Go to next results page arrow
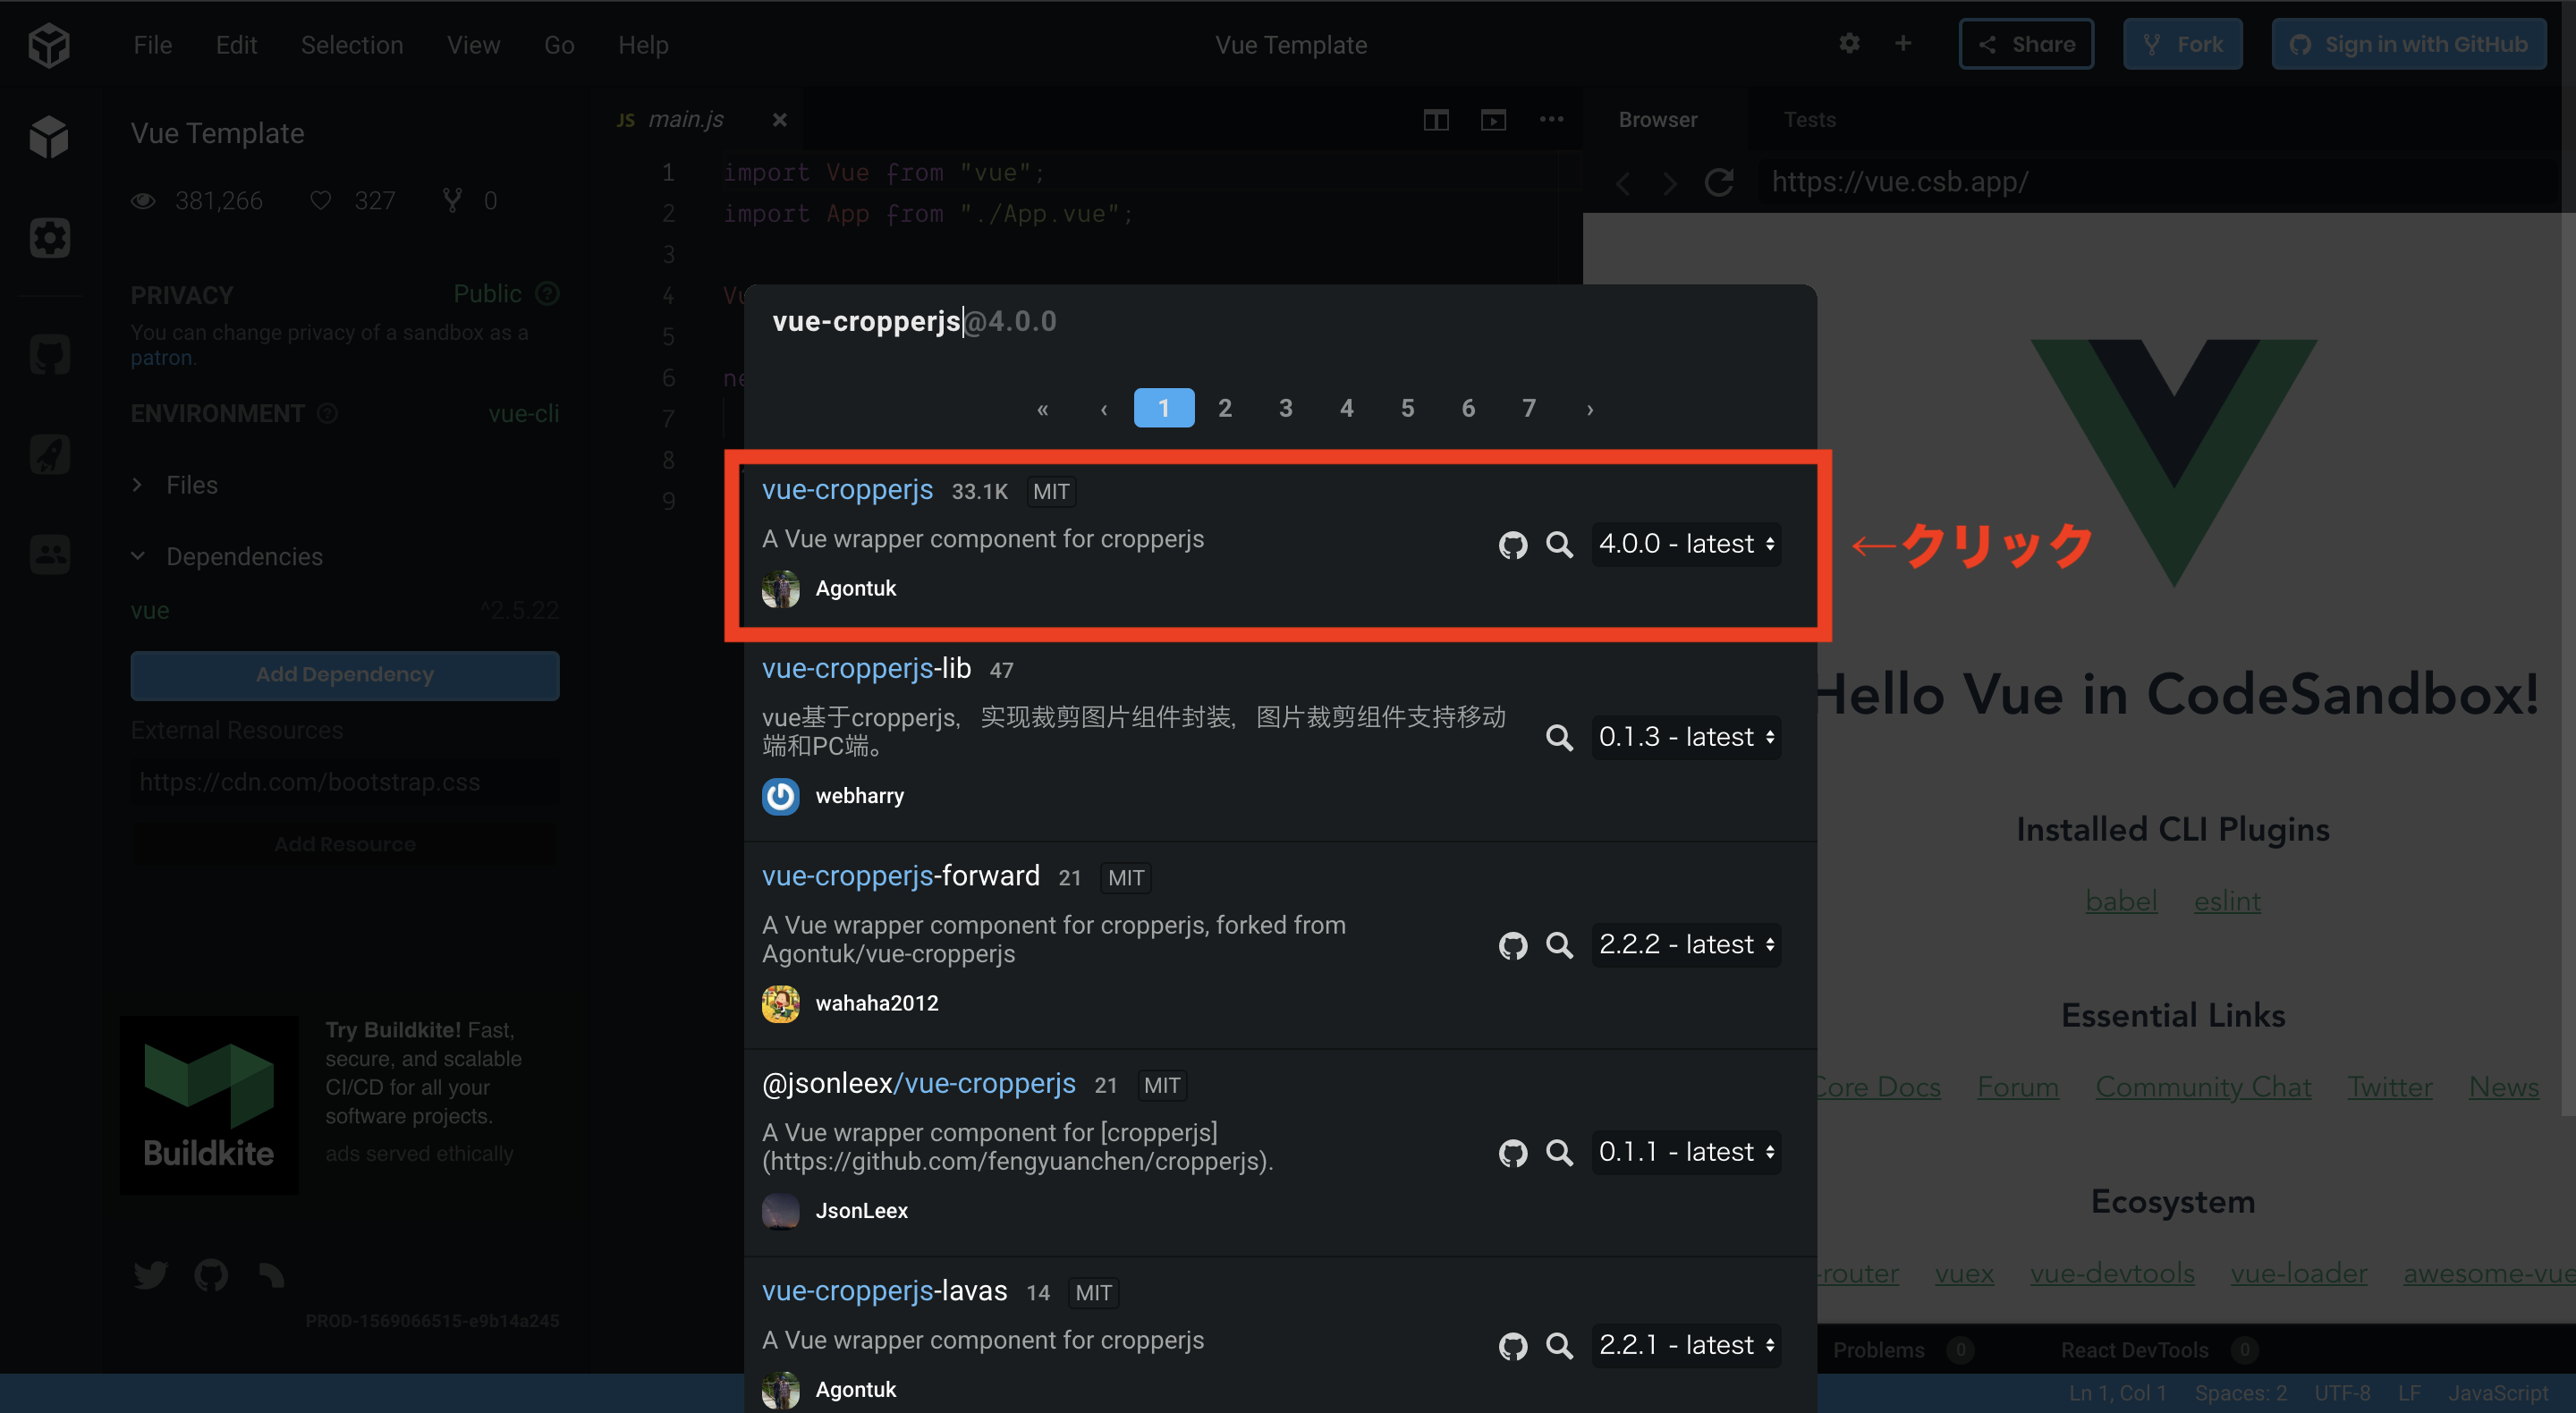Image resolution: width=2576 pixels, height=1413 pixels. (1590, 408)
